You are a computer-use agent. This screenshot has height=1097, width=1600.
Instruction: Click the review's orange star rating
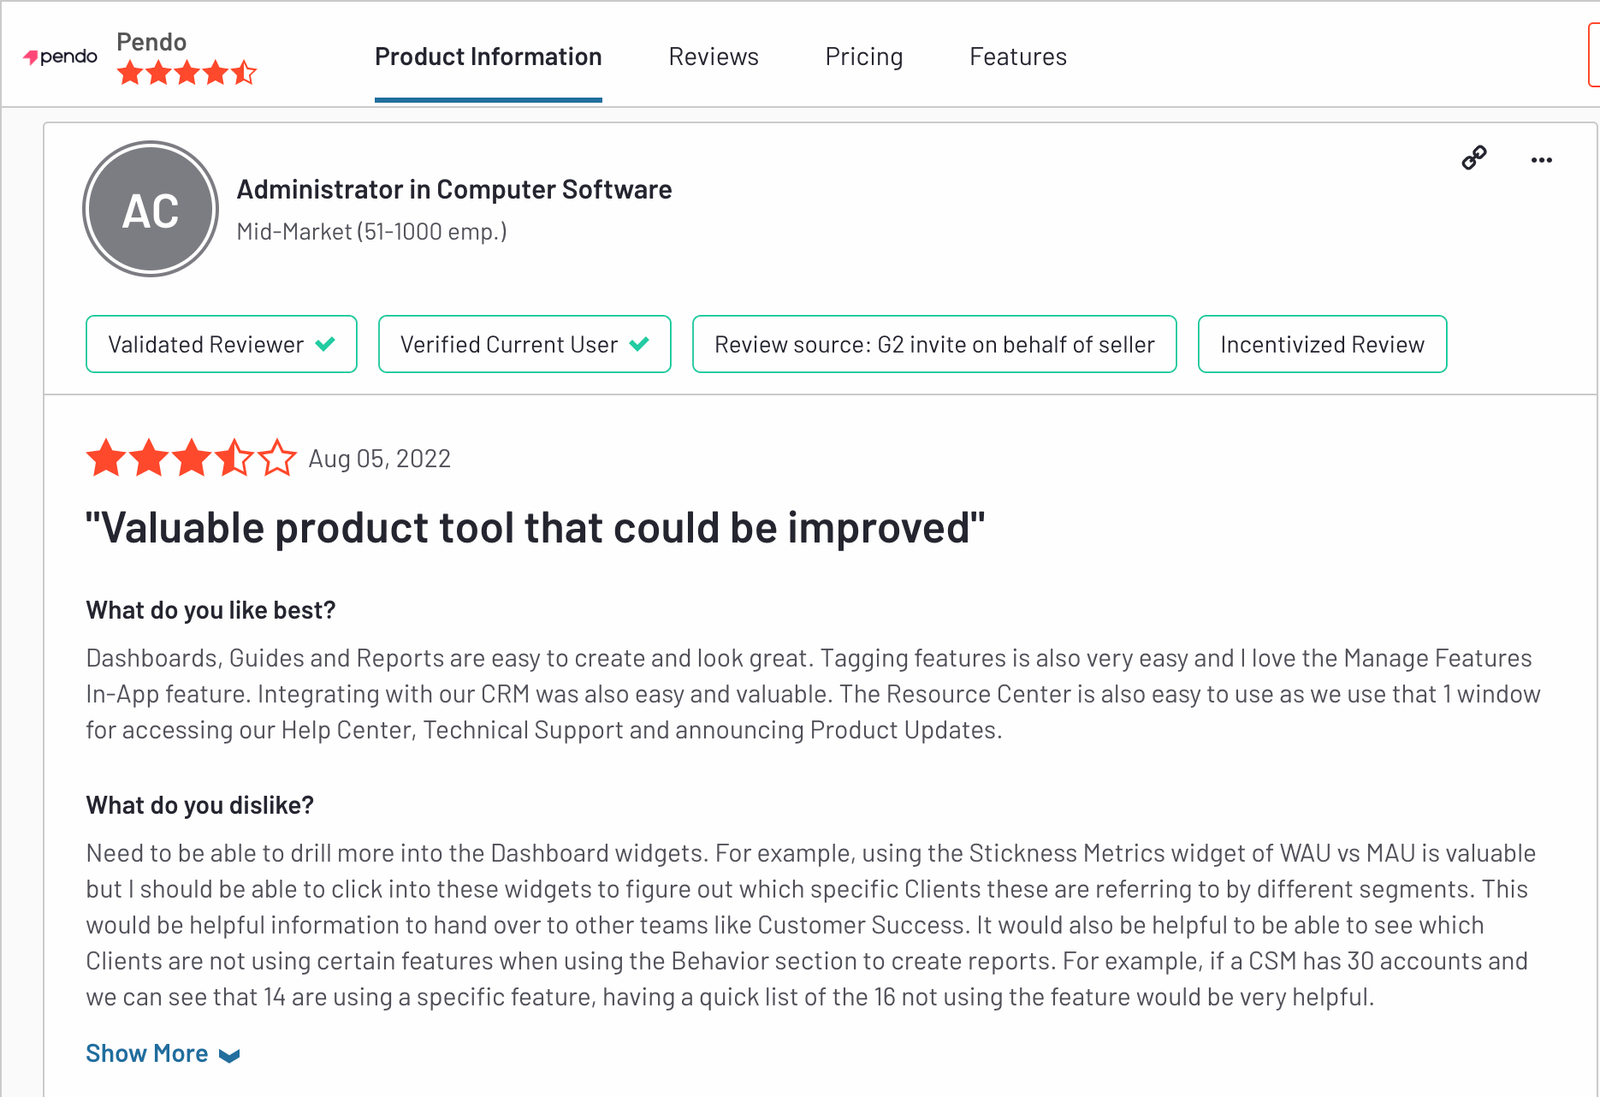pyautogui.click(x=191, y=458)
